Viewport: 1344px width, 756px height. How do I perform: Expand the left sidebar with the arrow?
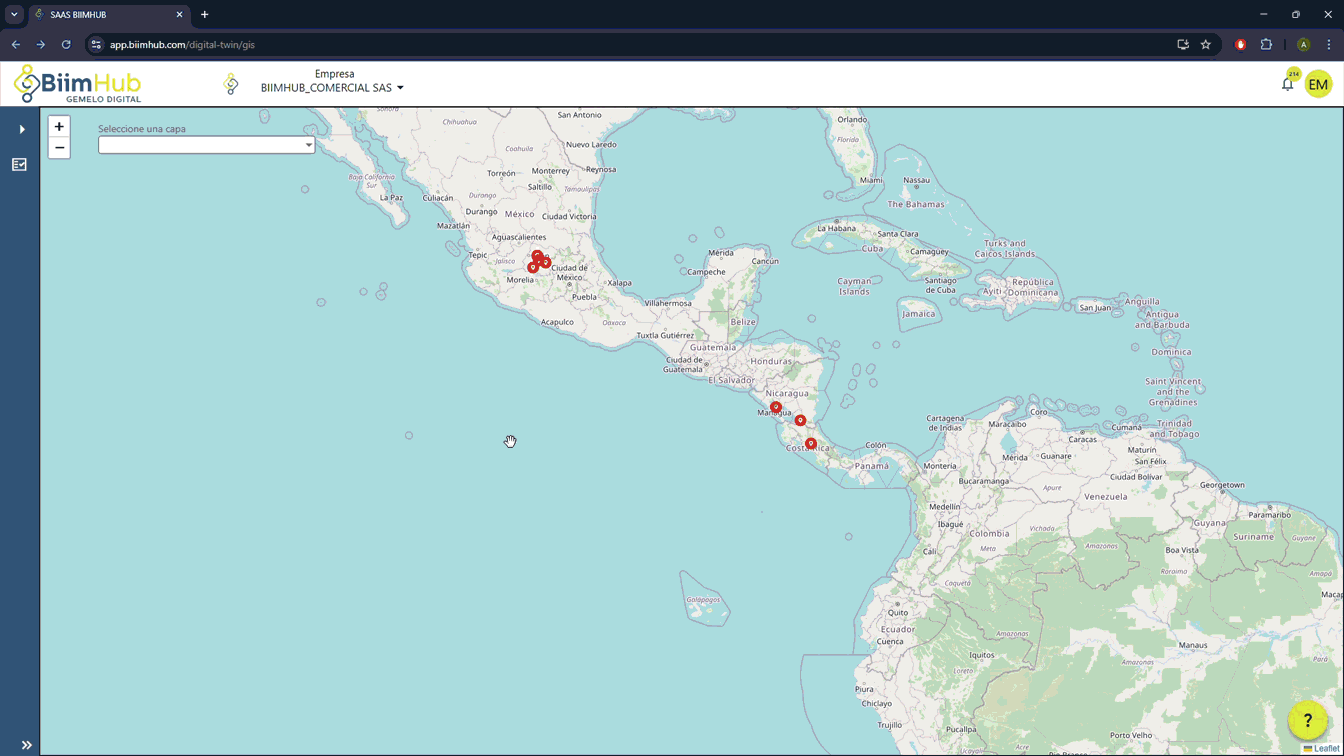(22, 129)
